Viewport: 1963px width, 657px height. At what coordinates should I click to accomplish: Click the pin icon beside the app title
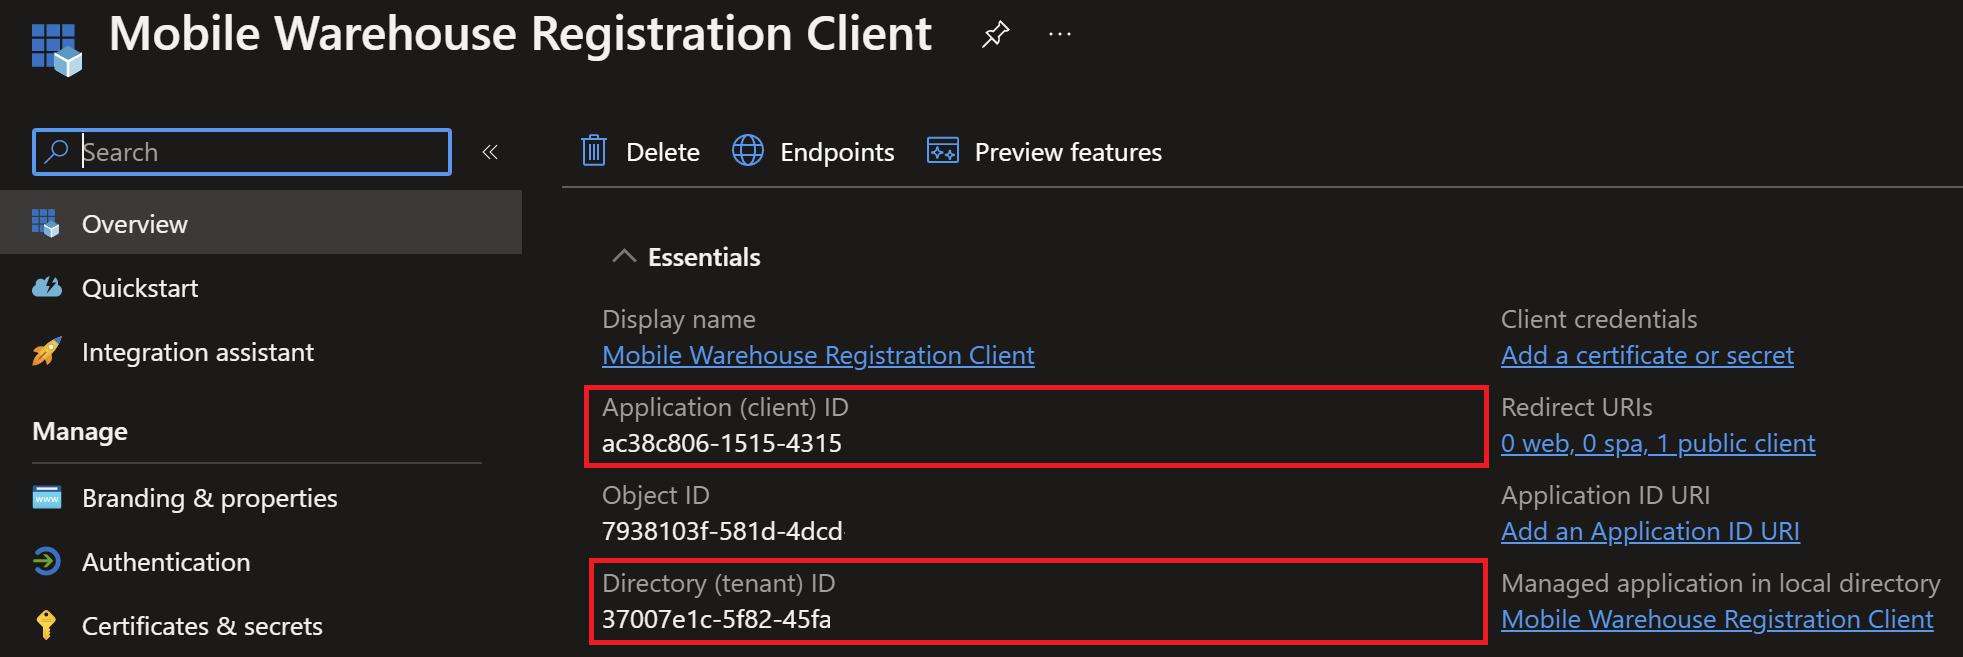tap(995, 35)
